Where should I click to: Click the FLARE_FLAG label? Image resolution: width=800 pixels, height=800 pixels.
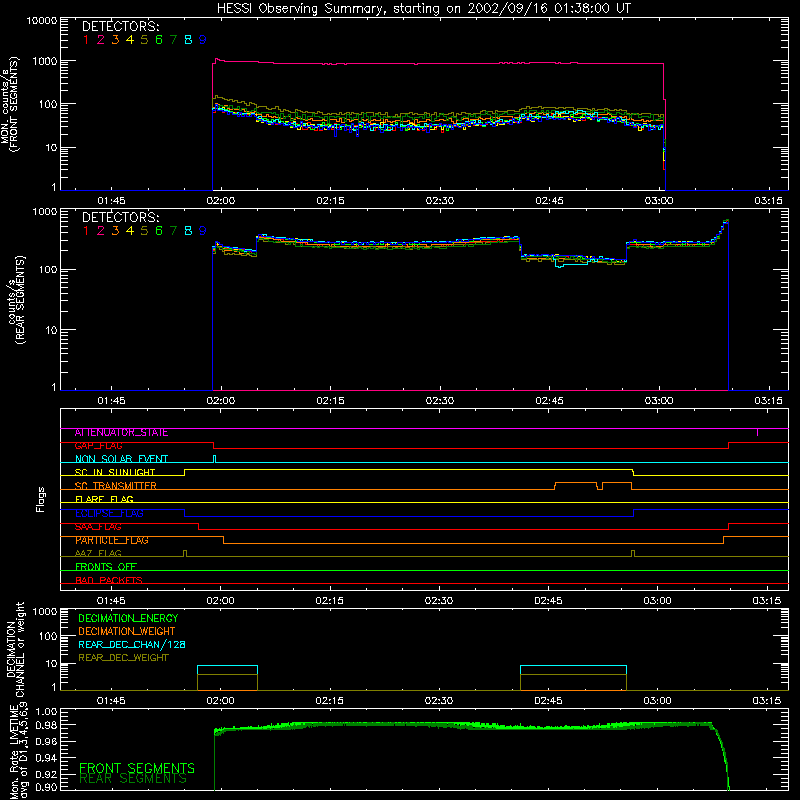104,499
